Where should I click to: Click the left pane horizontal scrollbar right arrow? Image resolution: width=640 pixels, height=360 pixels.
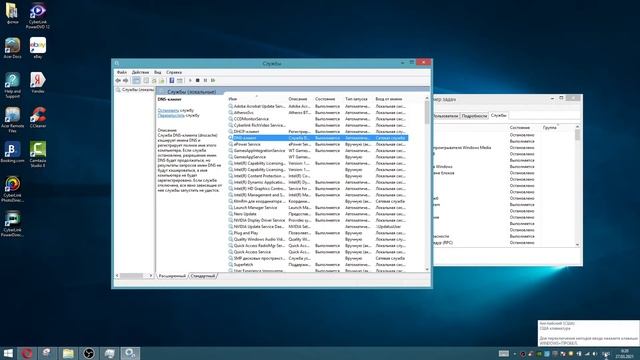point(151,276)
